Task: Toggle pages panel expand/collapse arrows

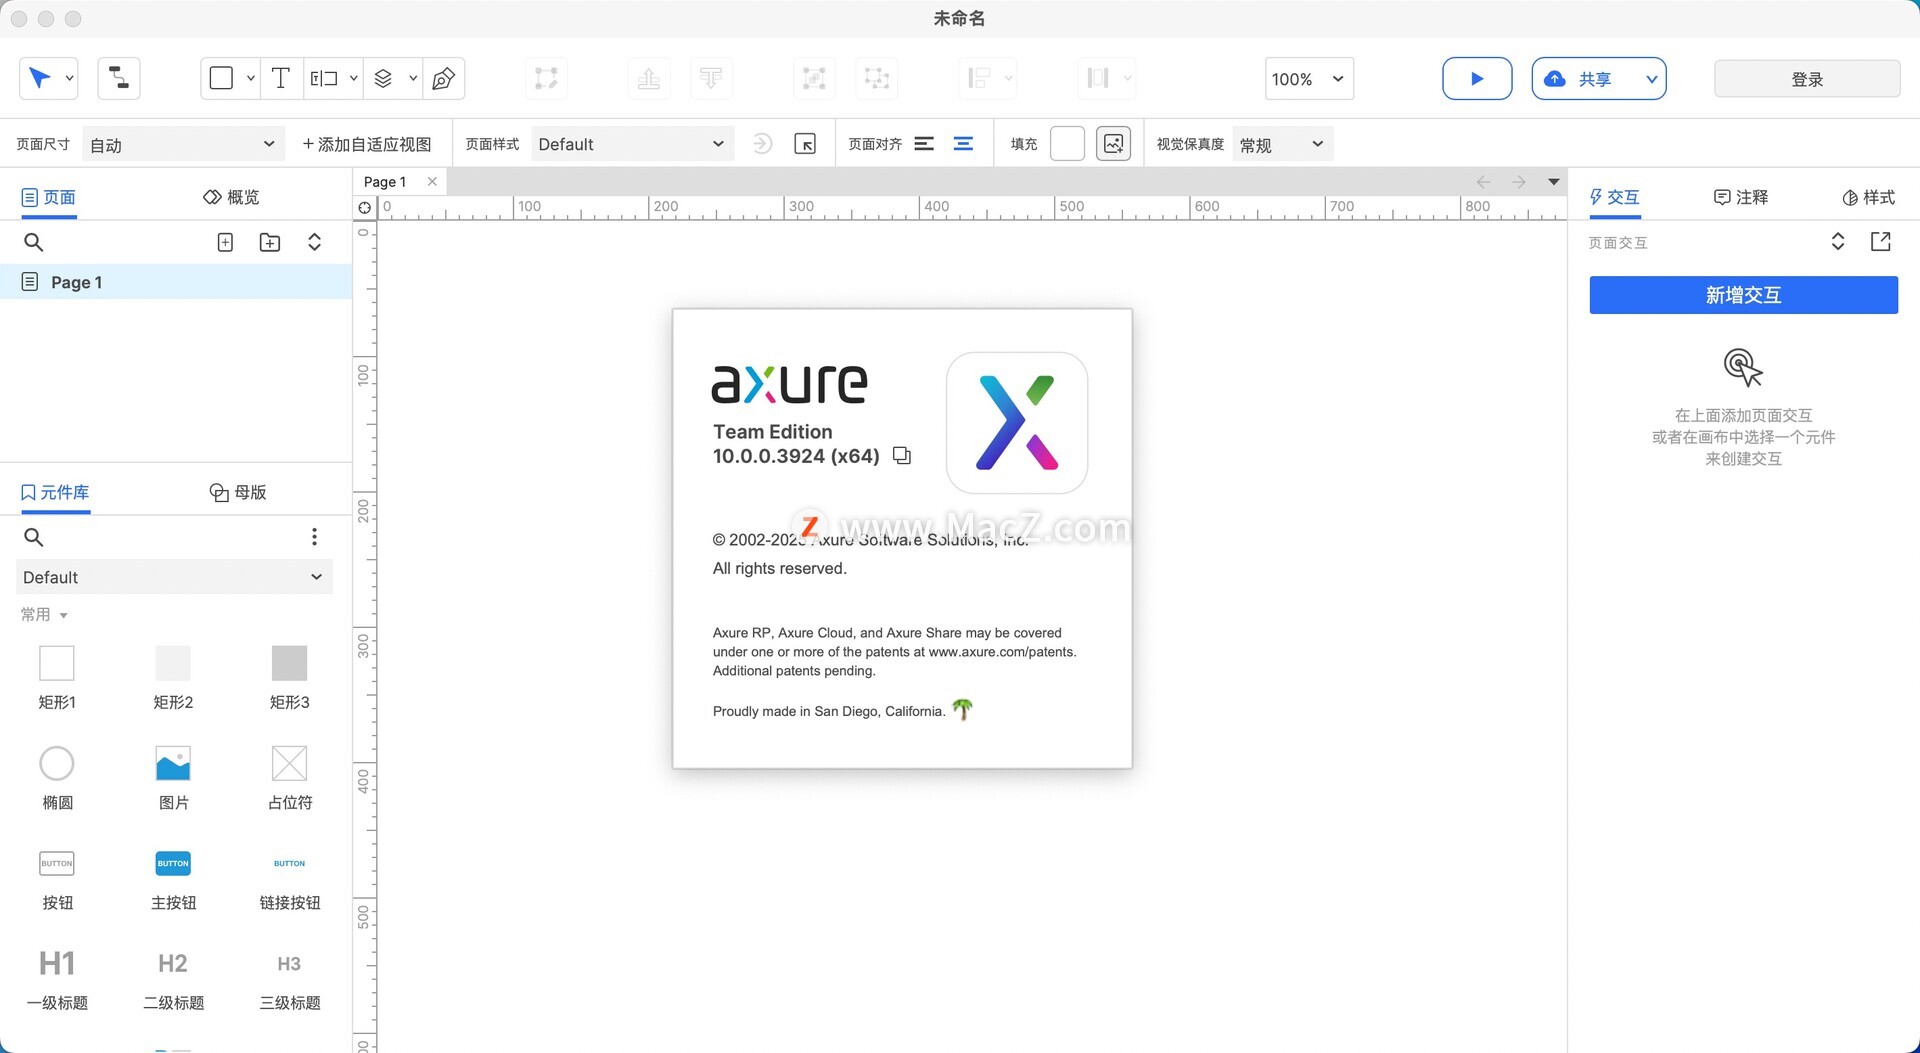Action: [314, 242]
